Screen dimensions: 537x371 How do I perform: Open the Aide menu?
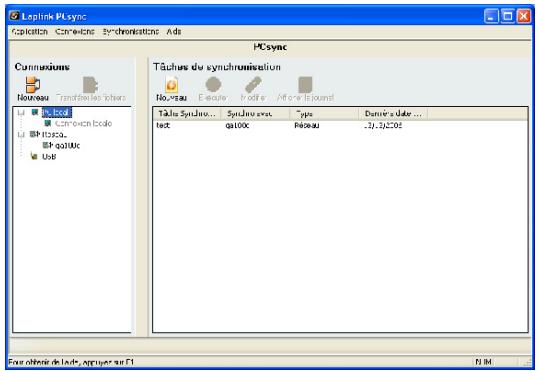[174, 32]
